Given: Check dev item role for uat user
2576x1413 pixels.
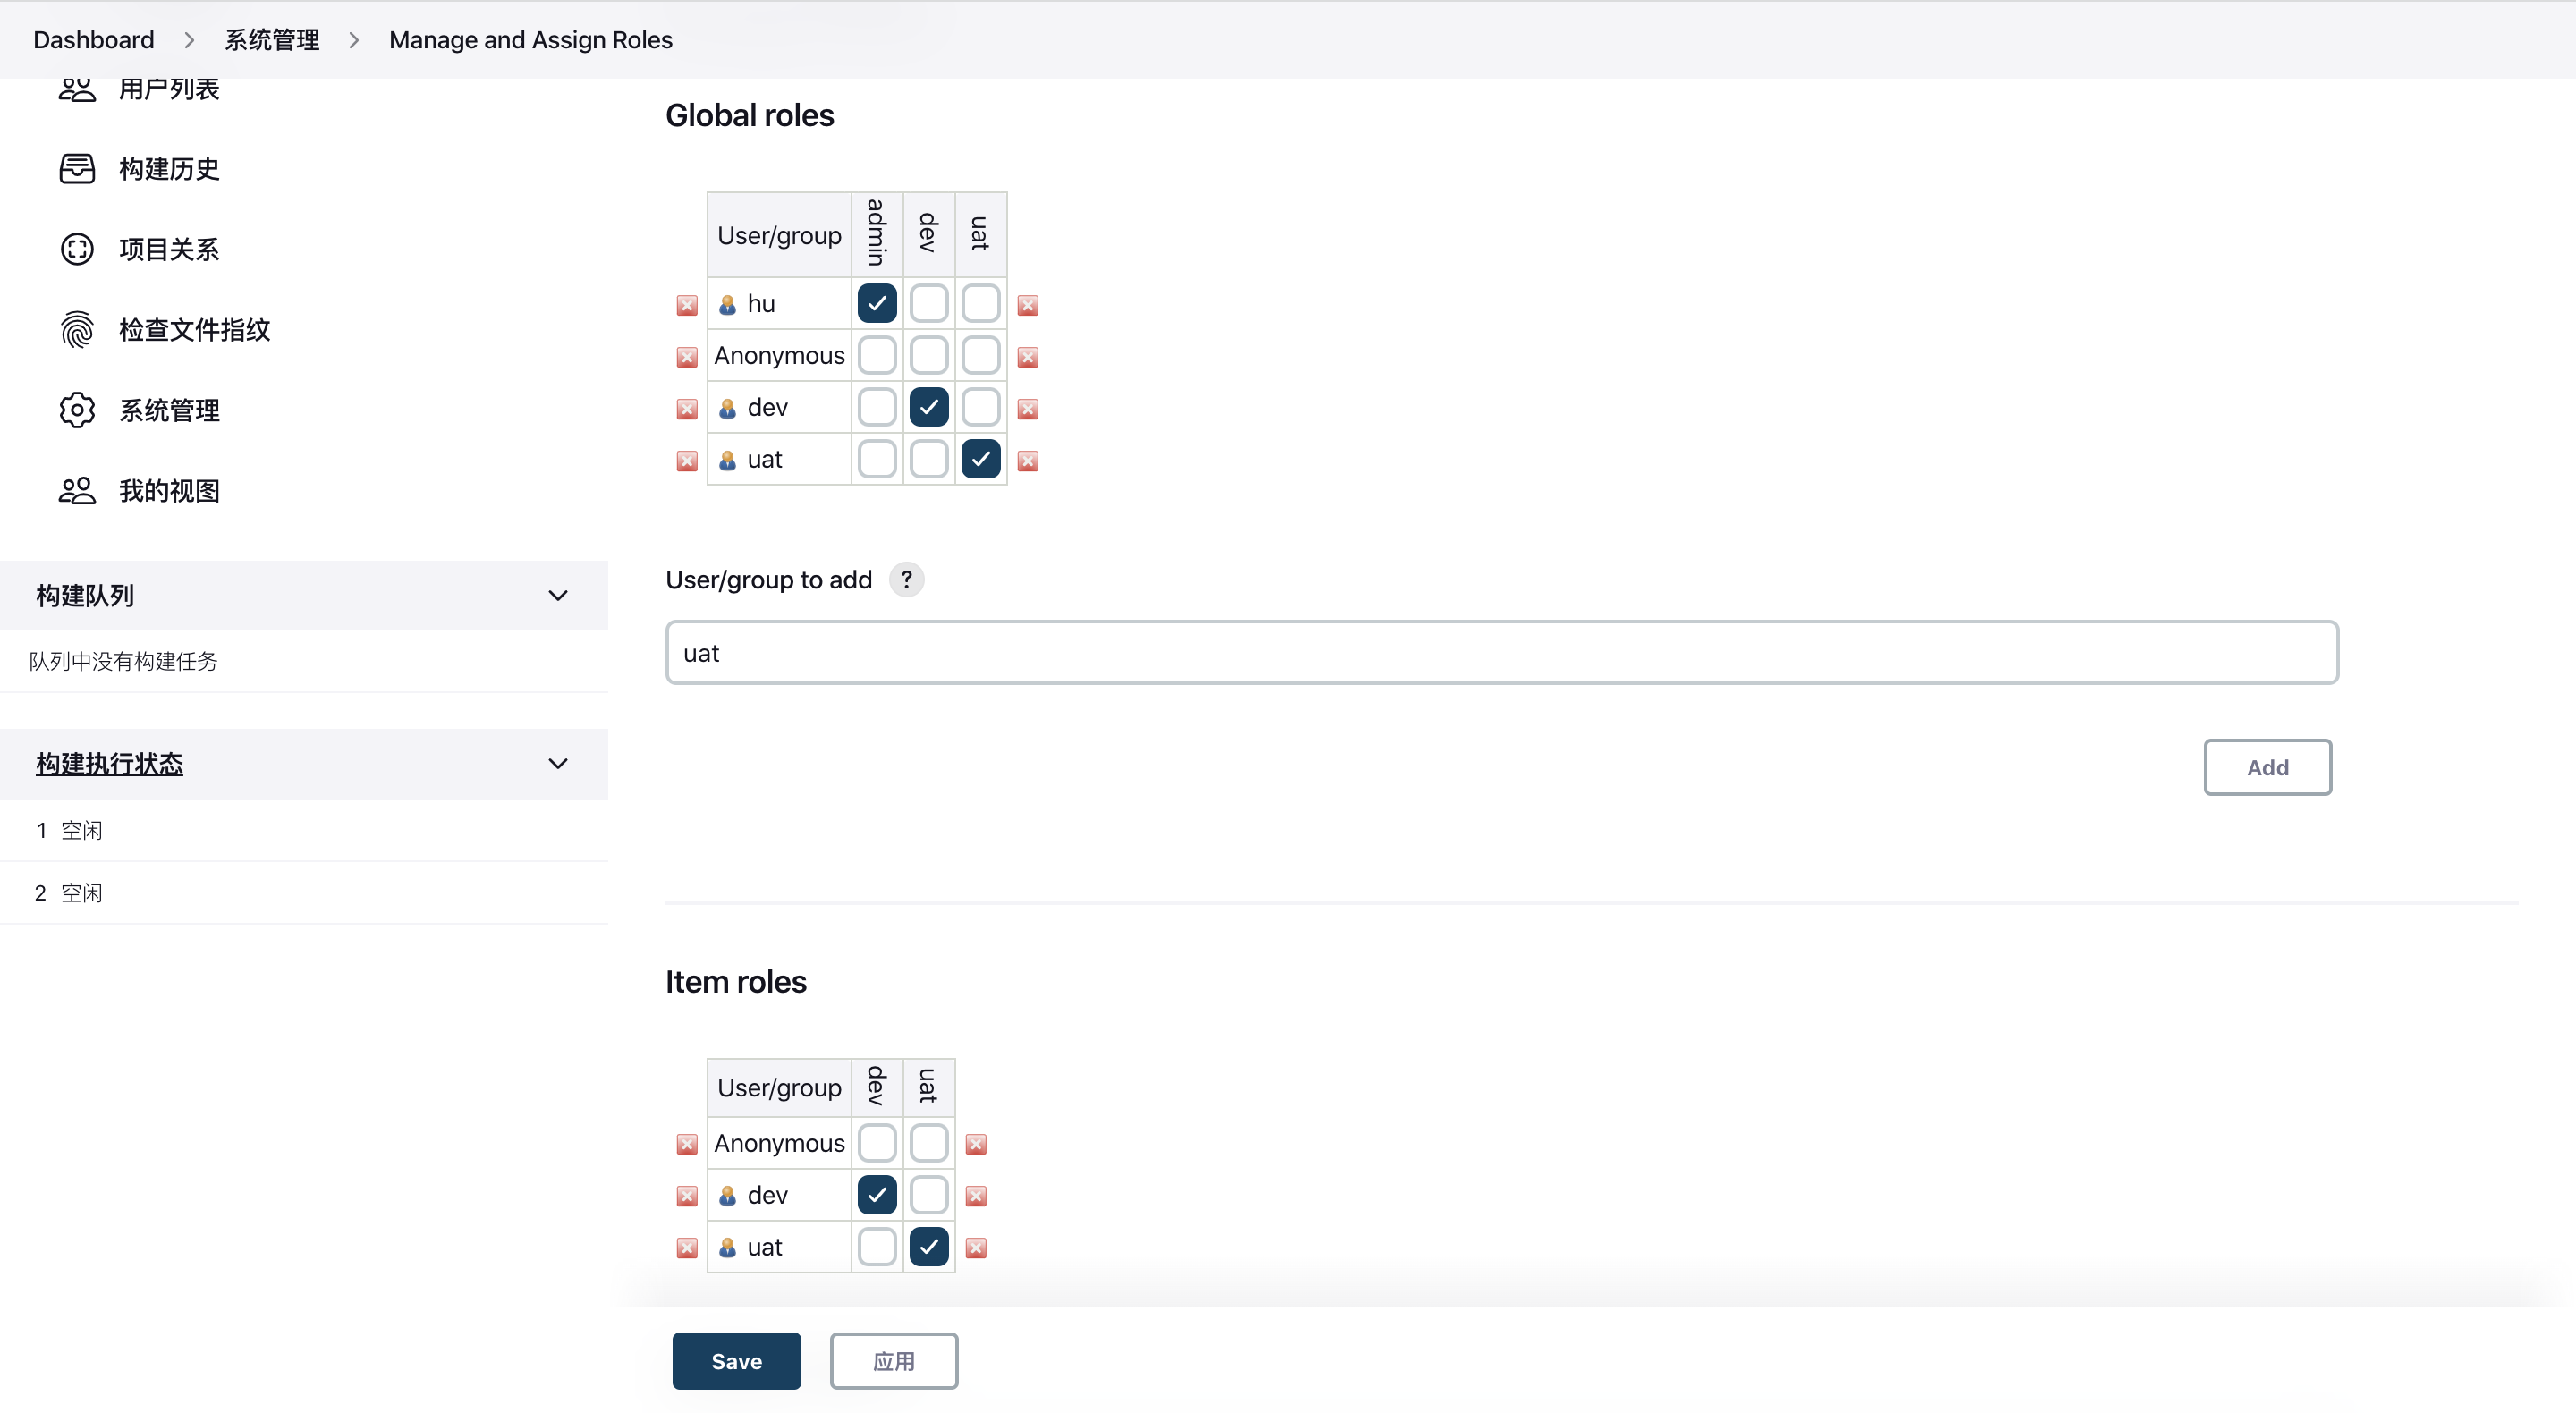Looking at the screenshot, I should tap(877, 1248).
